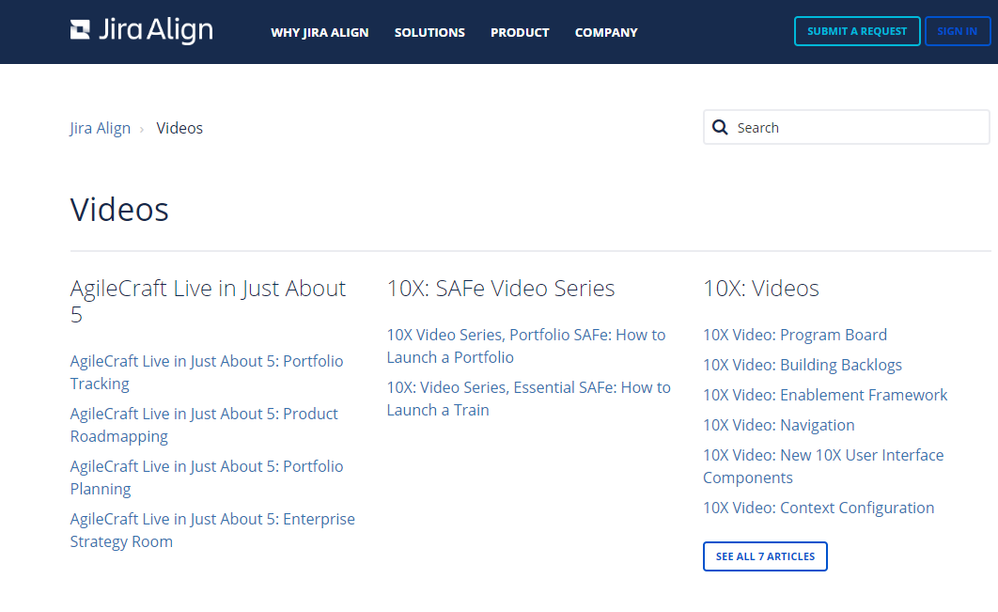998x612 pixels.
Task: Click the search magnifier icon
Action: coord(720,127)
